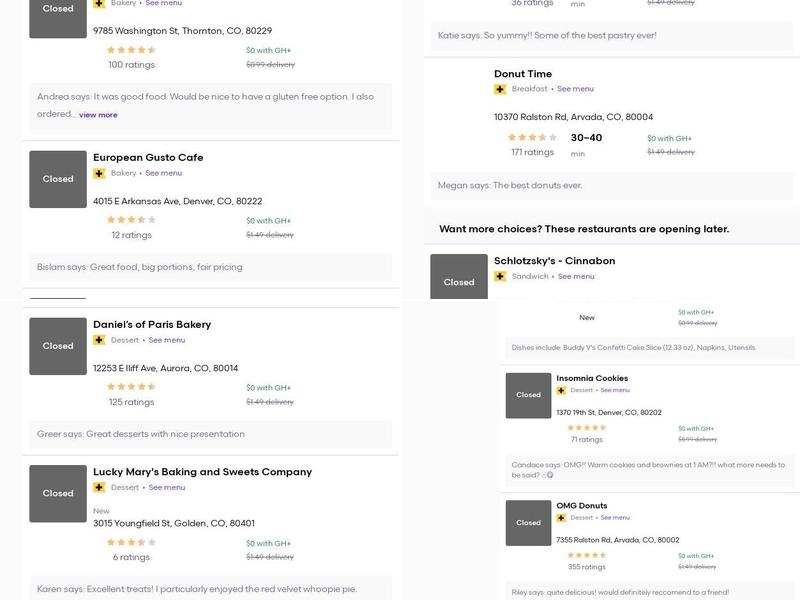
Task: Click the GH+ badge under OMG Donuts
Action: pyautogui.click(x=562, y=518)
